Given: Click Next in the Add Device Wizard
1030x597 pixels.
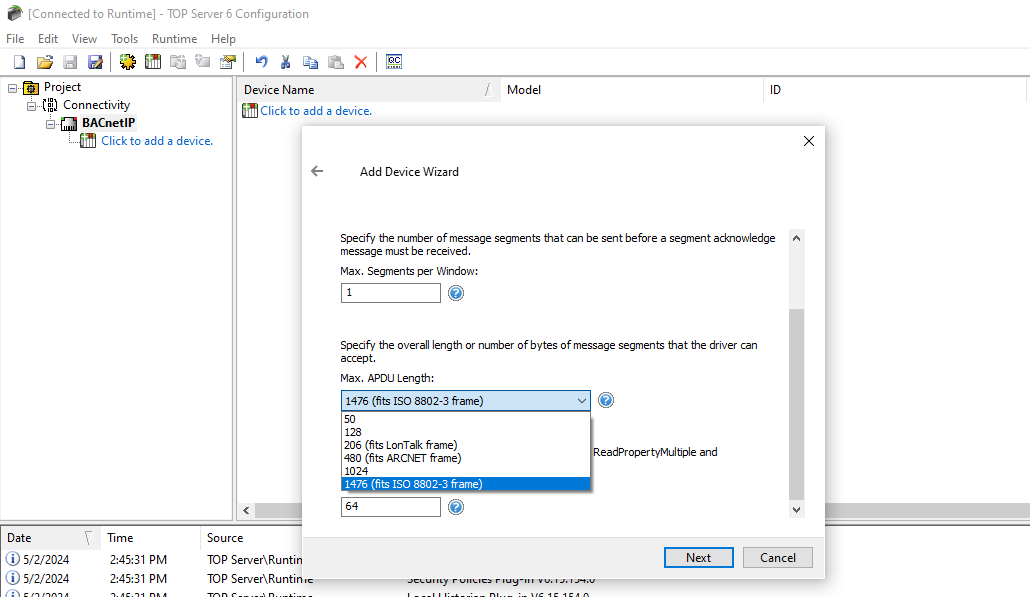Looking at the screenshot, I should [x=698, y=557].
